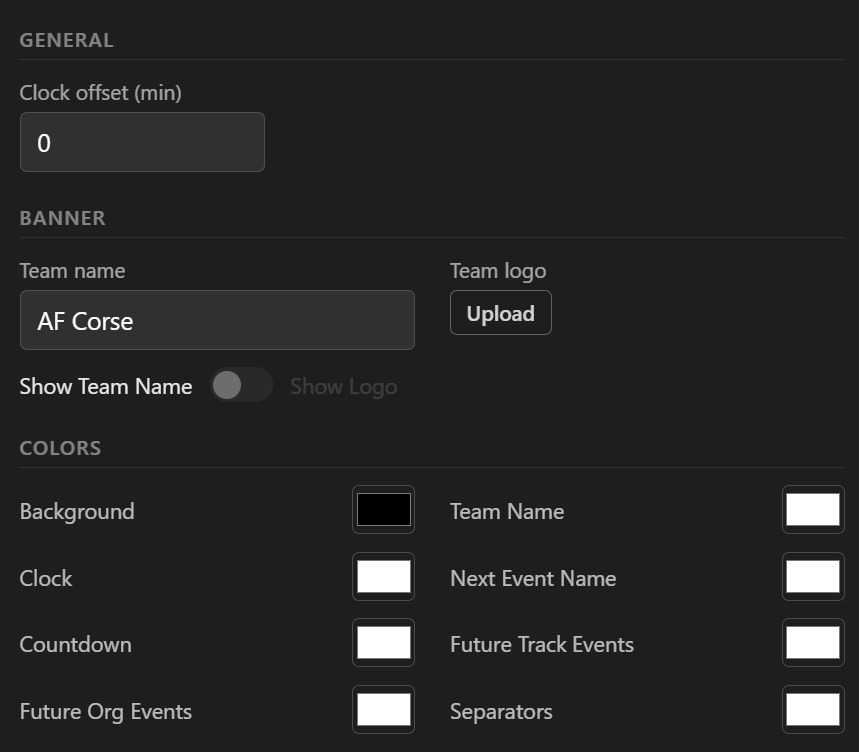Open the Next Event Name color picker

click(x=812, y=576)
